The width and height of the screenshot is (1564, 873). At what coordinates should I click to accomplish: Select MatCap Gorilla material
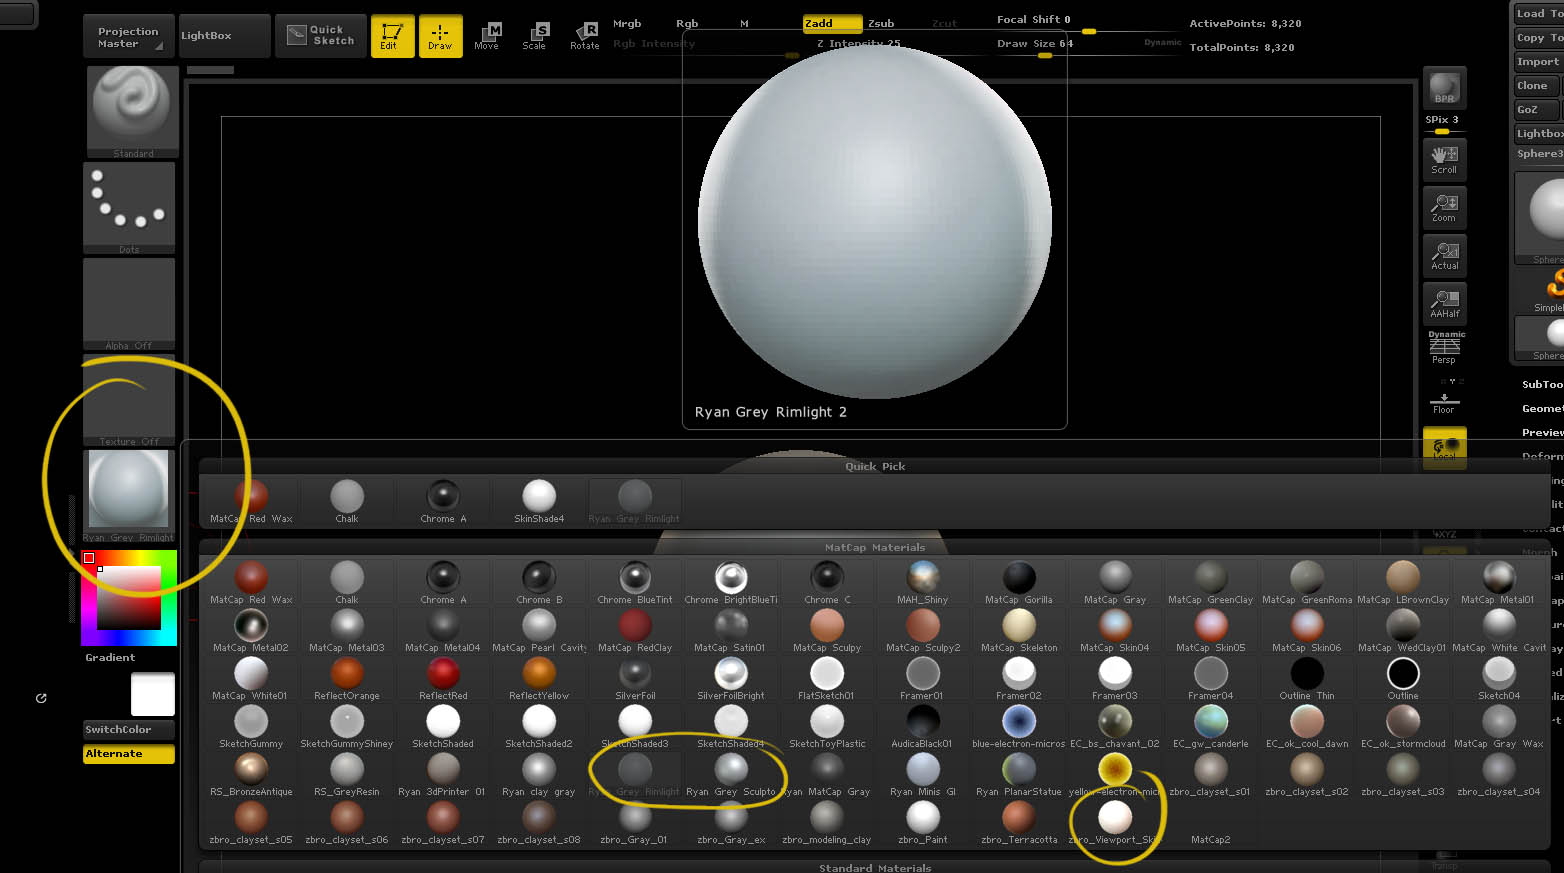(1019, 582)
